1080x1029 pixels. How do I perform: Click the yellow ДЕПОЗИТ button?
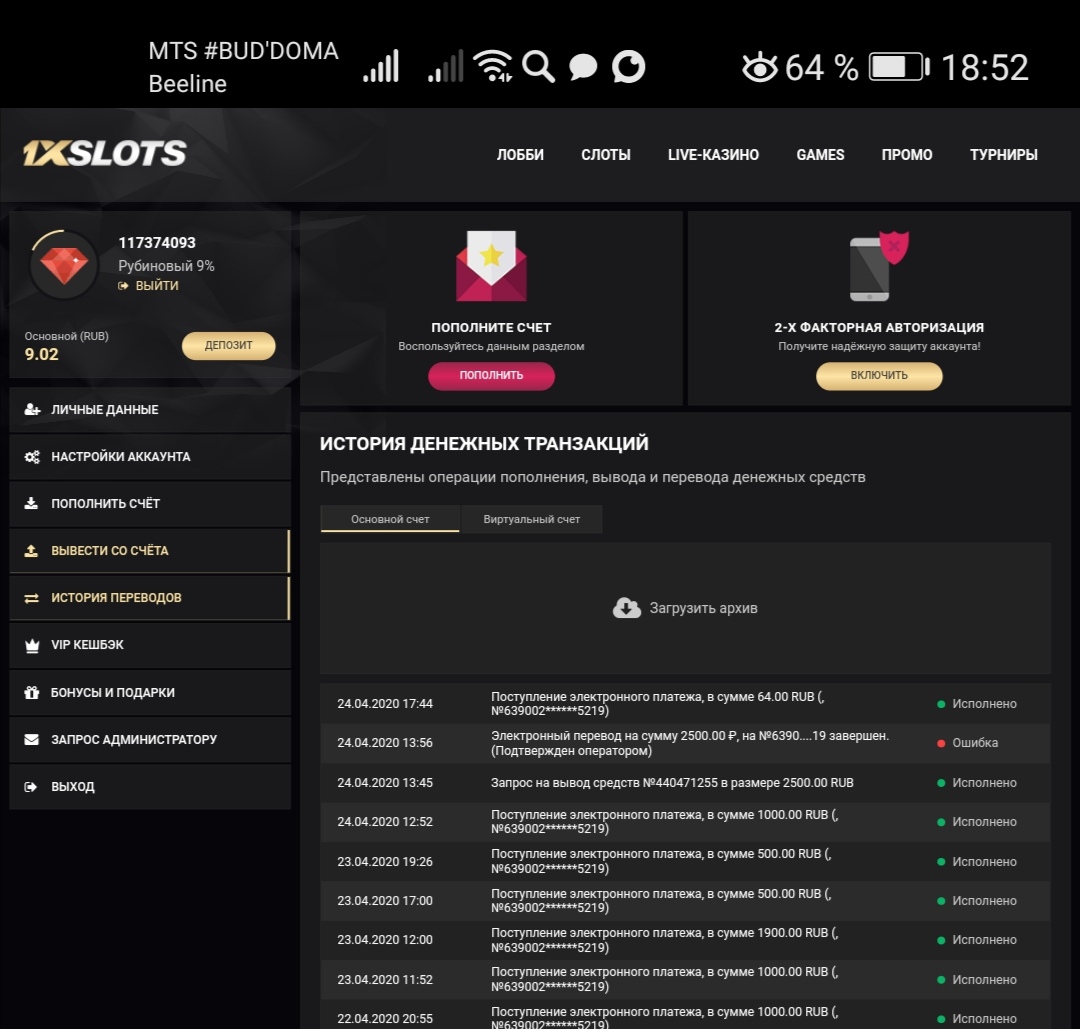click(x=229, y=346)
